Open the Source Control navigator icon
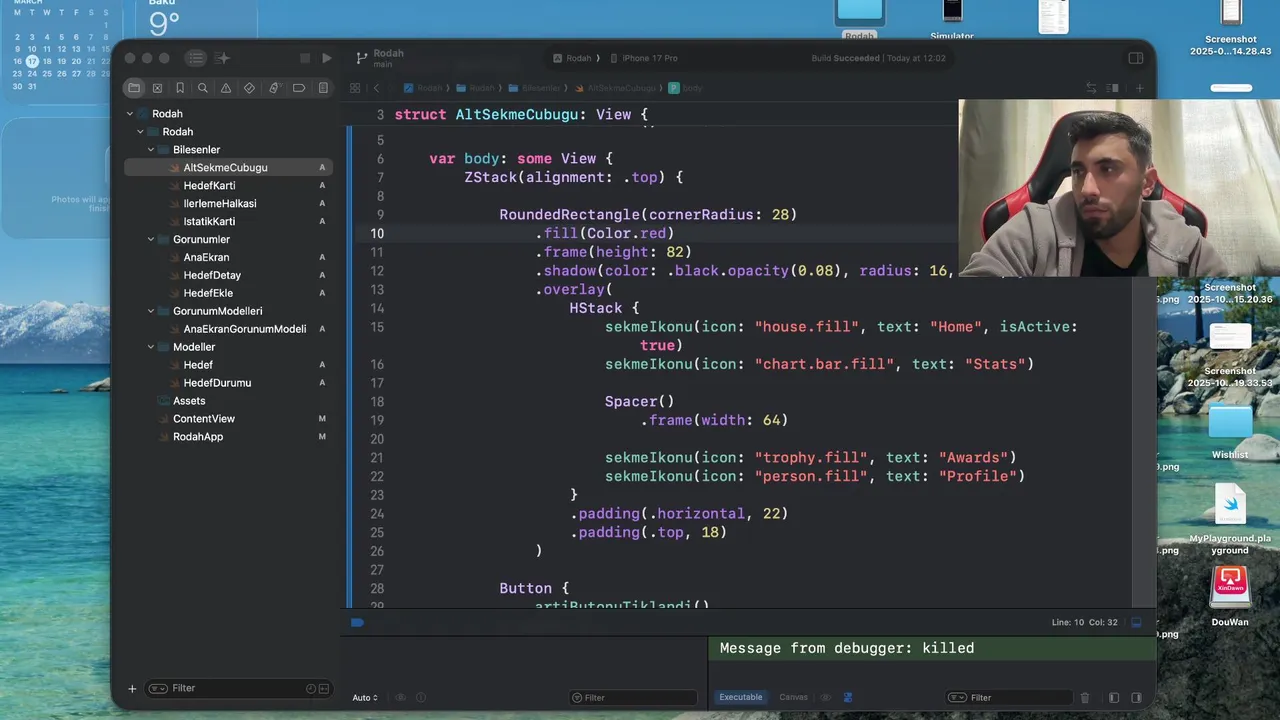Screen dimensions: 1280x720 tap(157, 88)
